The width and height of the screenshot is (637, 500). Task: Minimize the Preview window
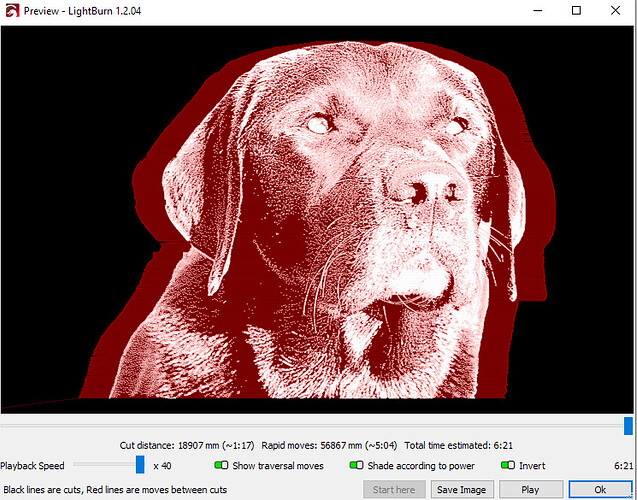[x=537, y=11]
